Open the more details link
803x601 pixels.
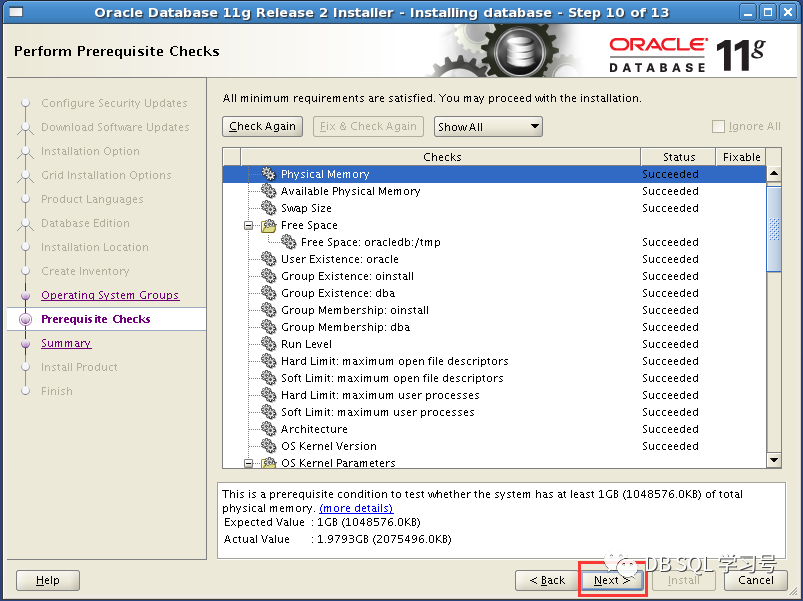[x=356, y=508]
